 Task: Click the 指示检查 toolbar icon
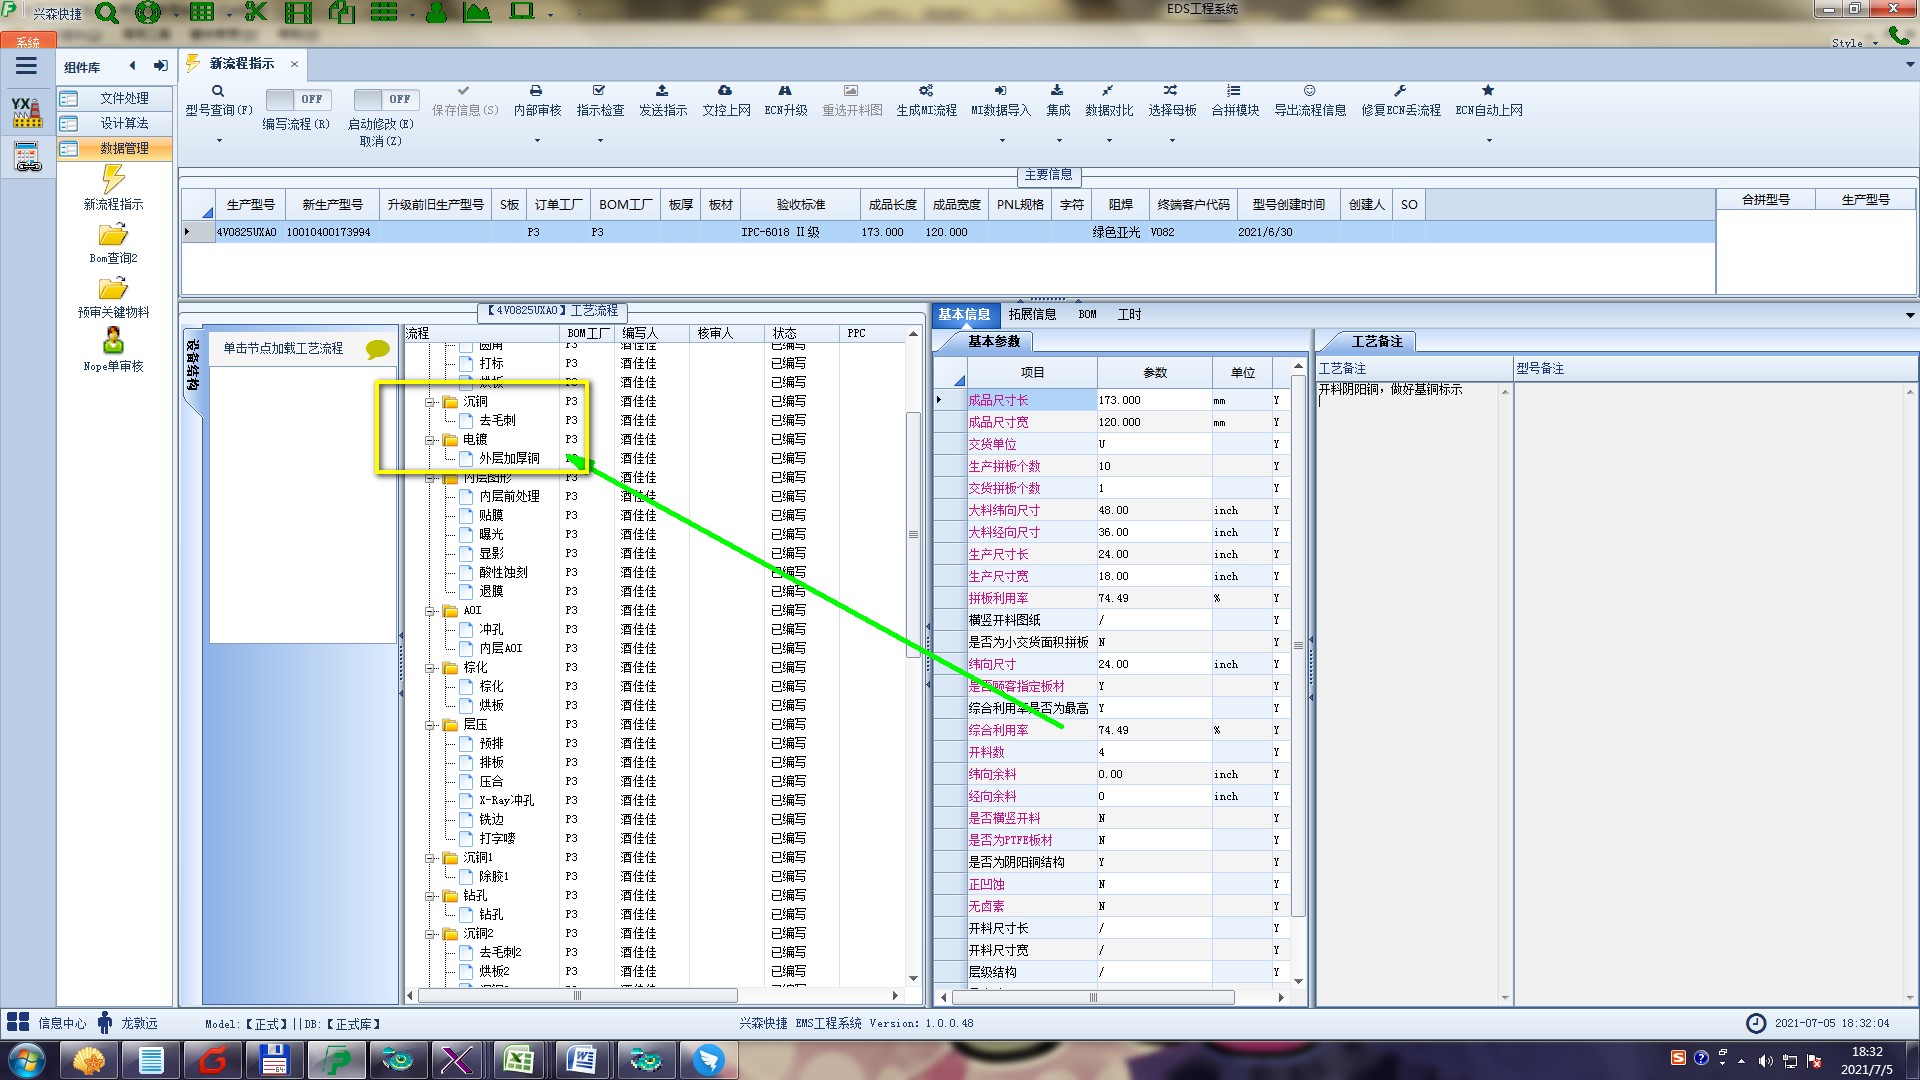(x=599, y=91)
